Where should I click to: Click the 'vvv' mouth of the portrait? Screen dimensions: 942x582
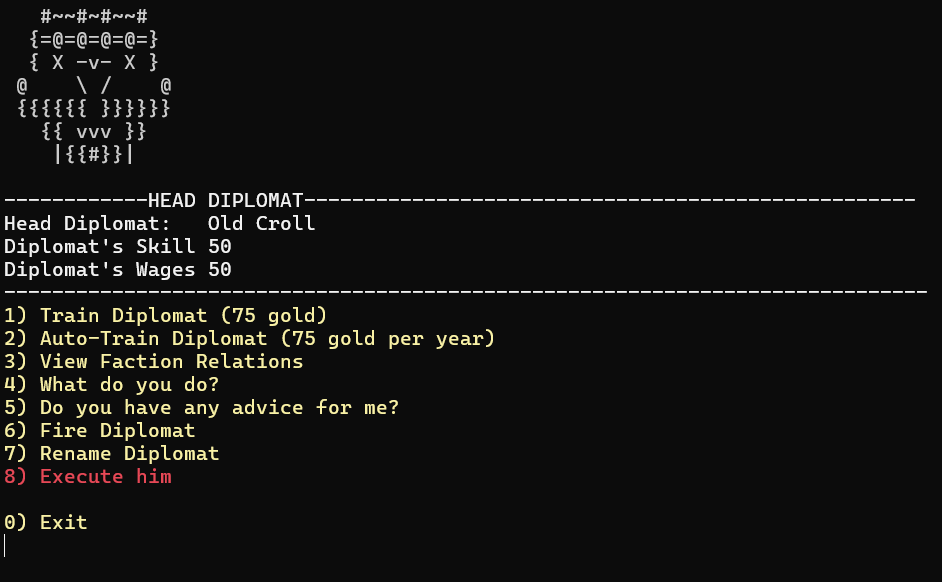94,132
